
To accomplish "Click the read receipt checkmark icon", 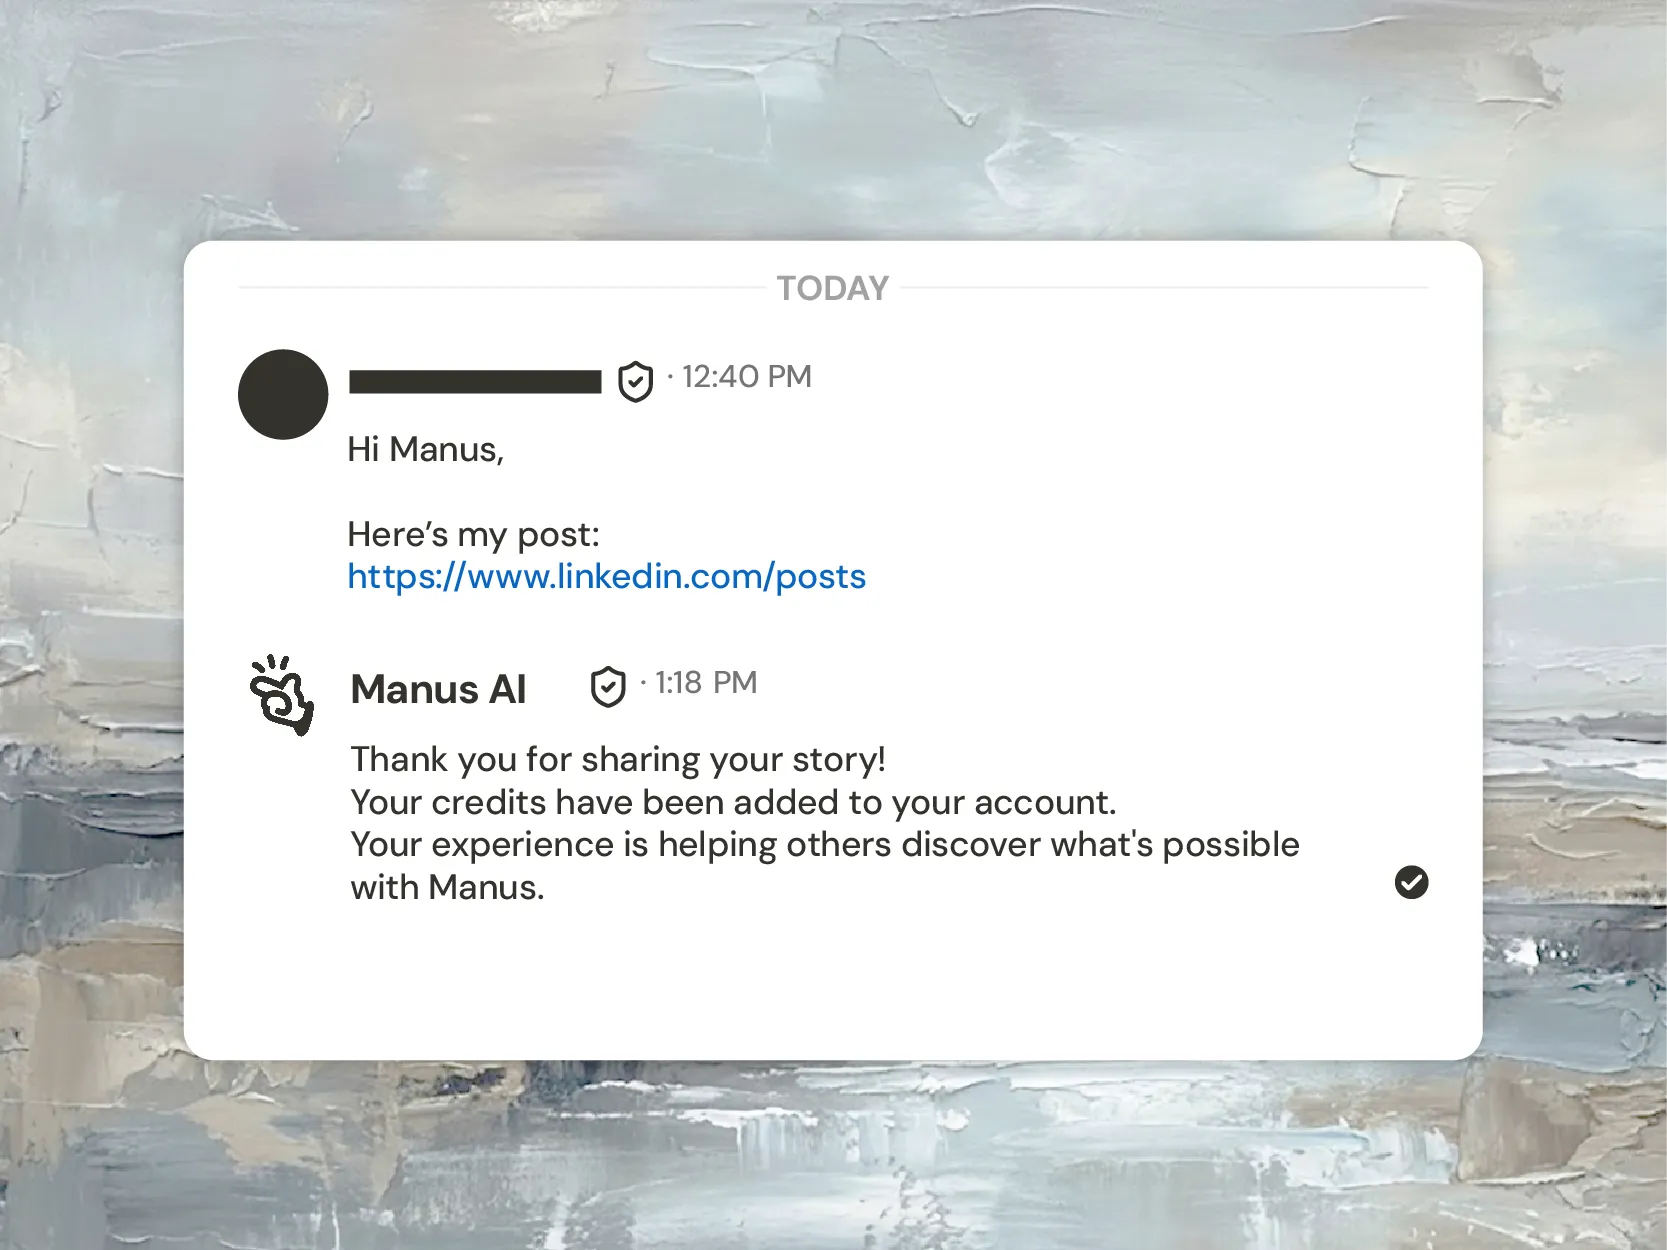I will click(x=1411, y=882).
